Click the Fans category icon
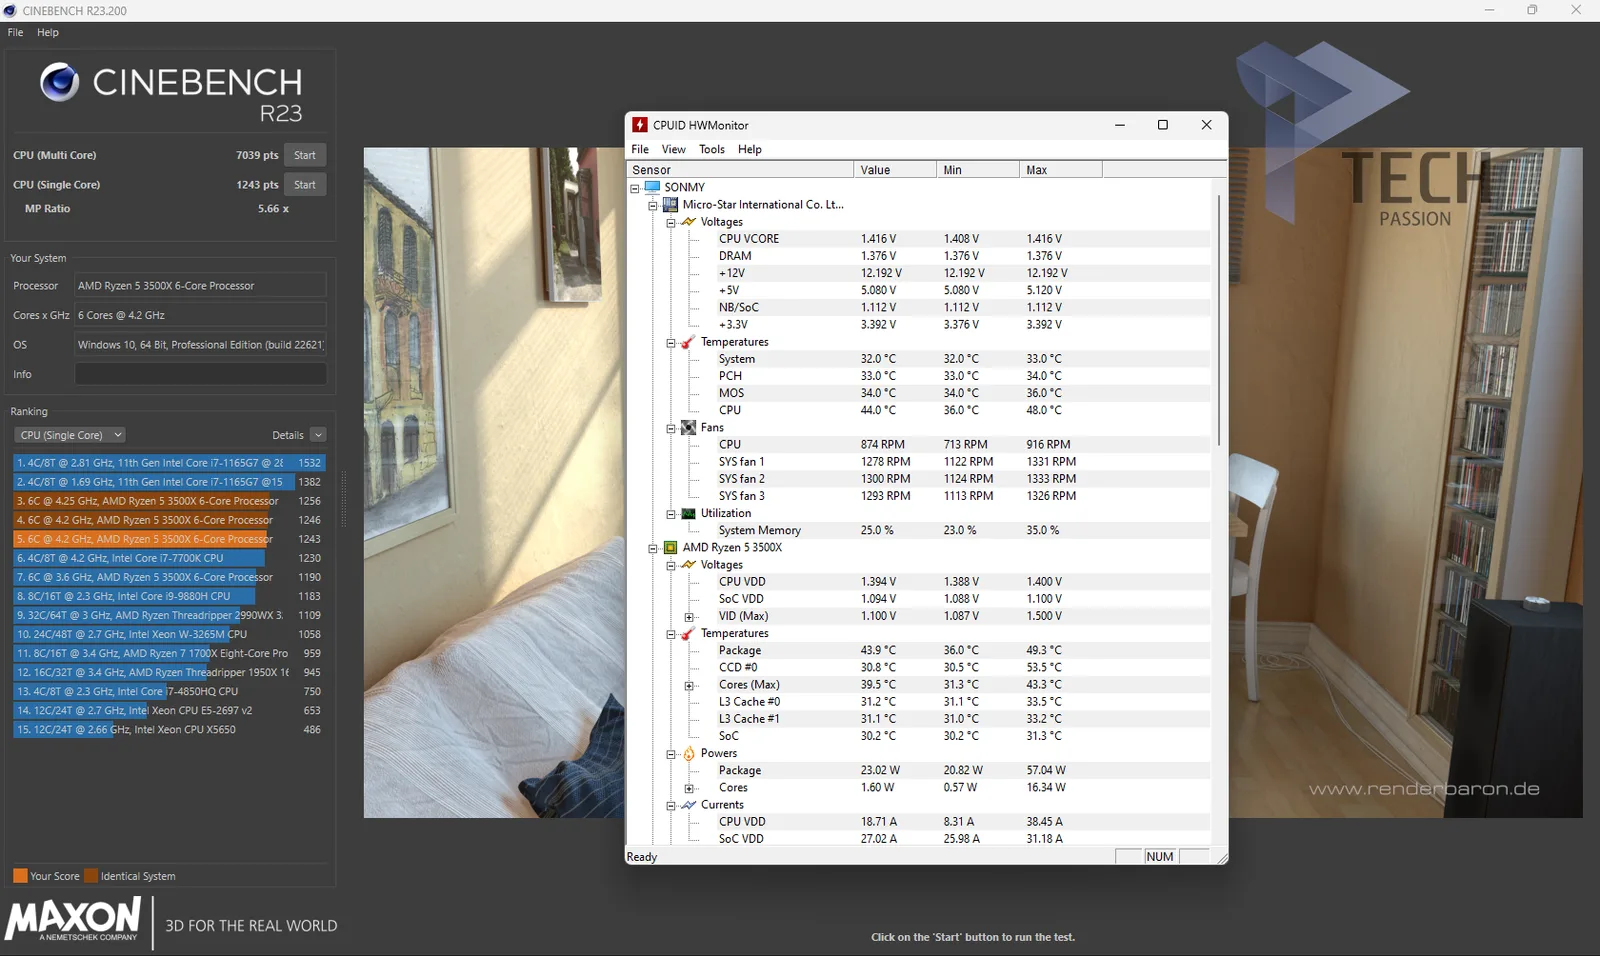This screenshot has height=956, width=1600. (x=688, y=427)
